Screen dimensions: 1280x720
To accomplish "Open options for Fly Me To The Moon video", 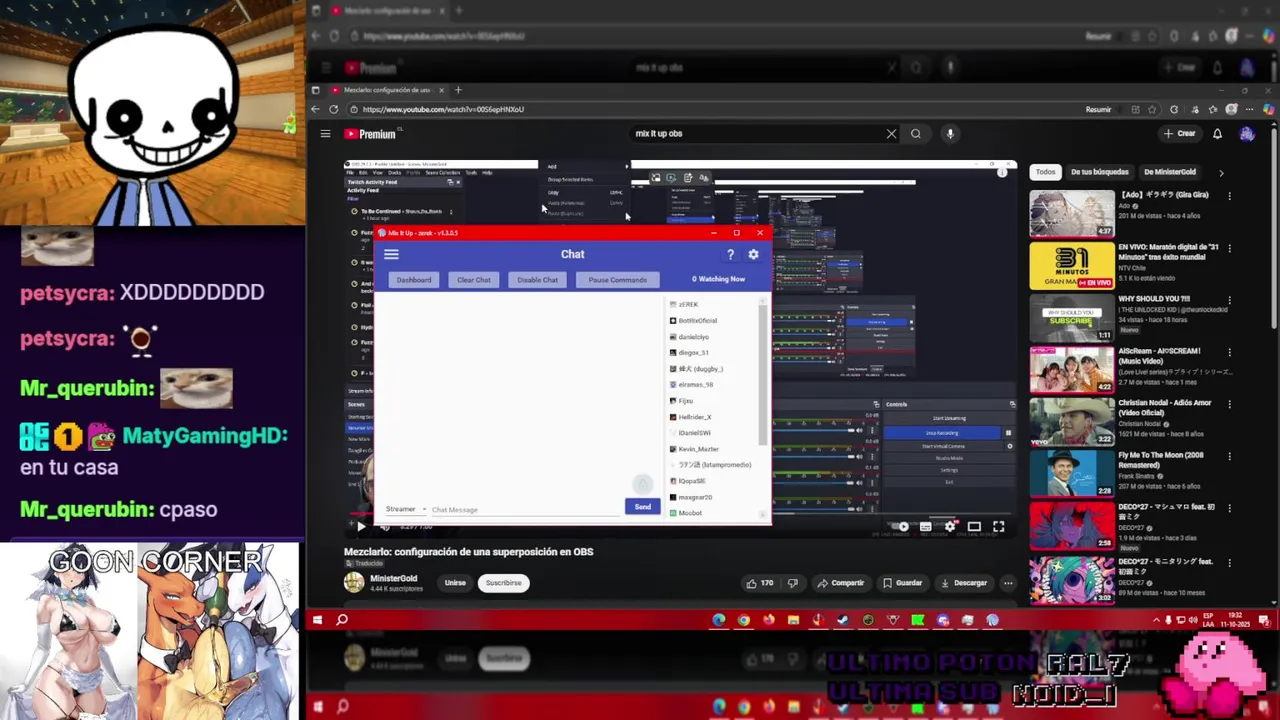I will (1229, 456).
